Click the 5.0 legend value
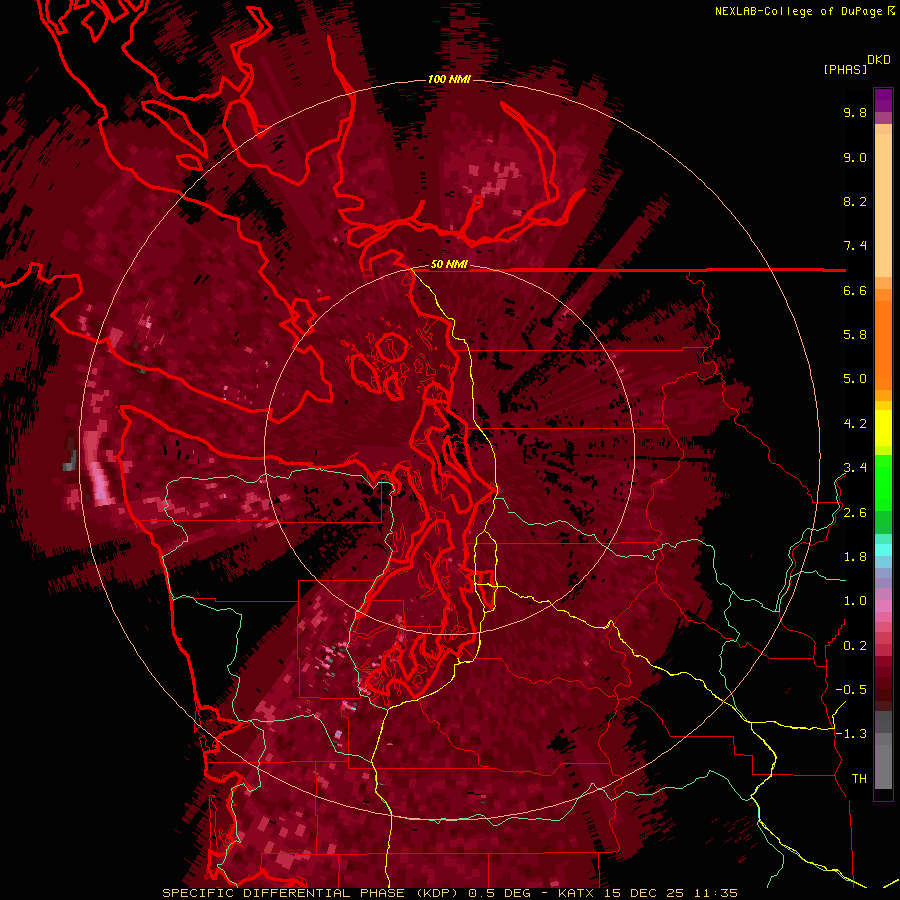Image resolution: width=900 pixels, height=900 pixels. (x=855, y=379)
